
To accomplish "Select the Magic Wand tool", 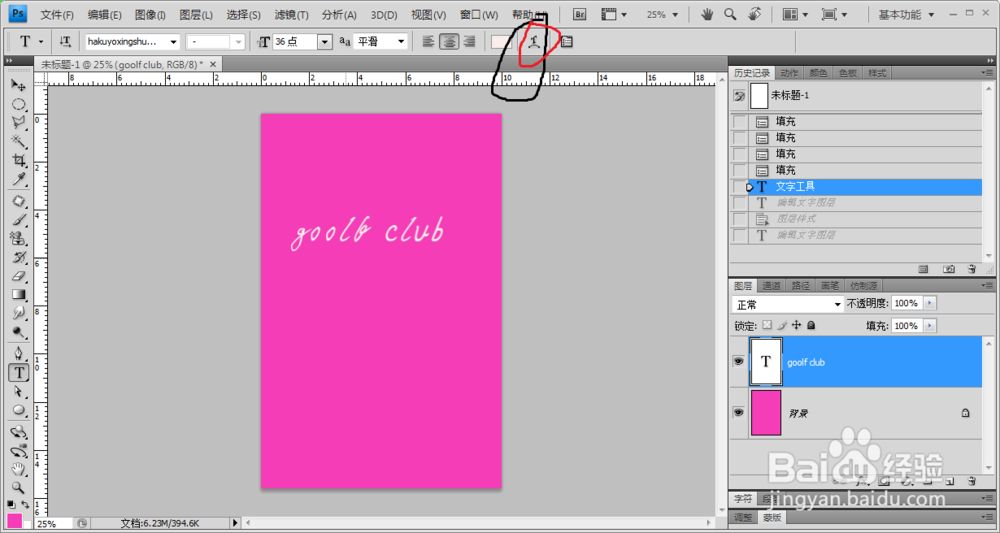I will (18, 141).
